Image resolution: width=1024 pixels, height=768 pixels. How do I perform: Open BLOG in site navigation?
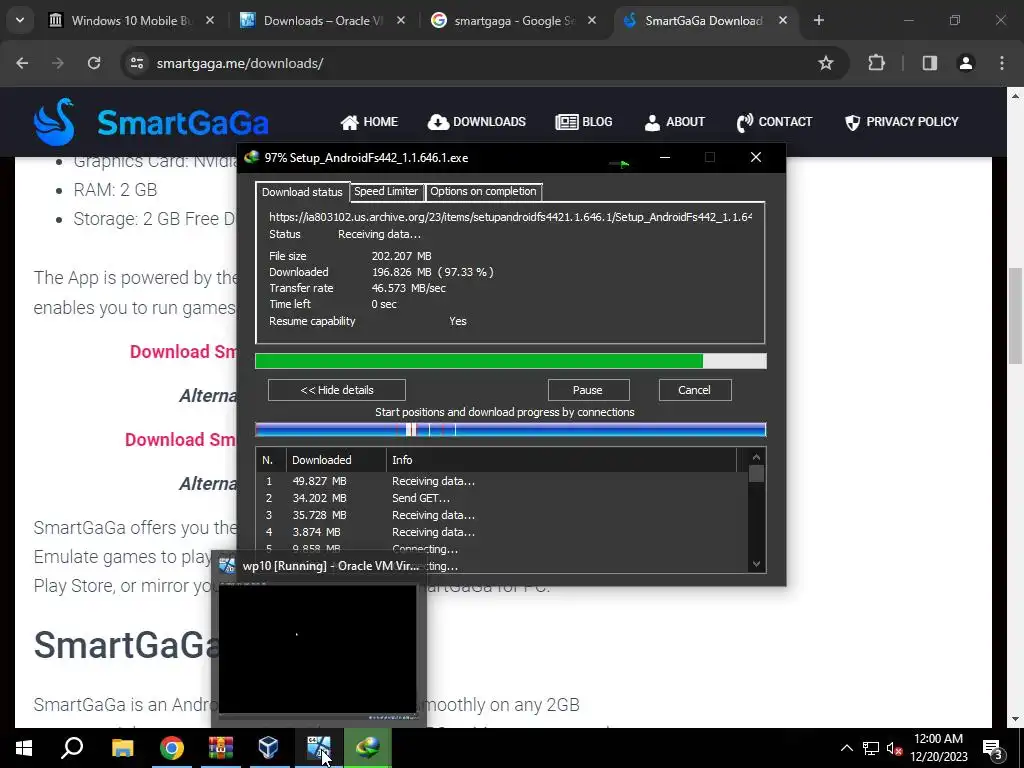coord(584,122)
